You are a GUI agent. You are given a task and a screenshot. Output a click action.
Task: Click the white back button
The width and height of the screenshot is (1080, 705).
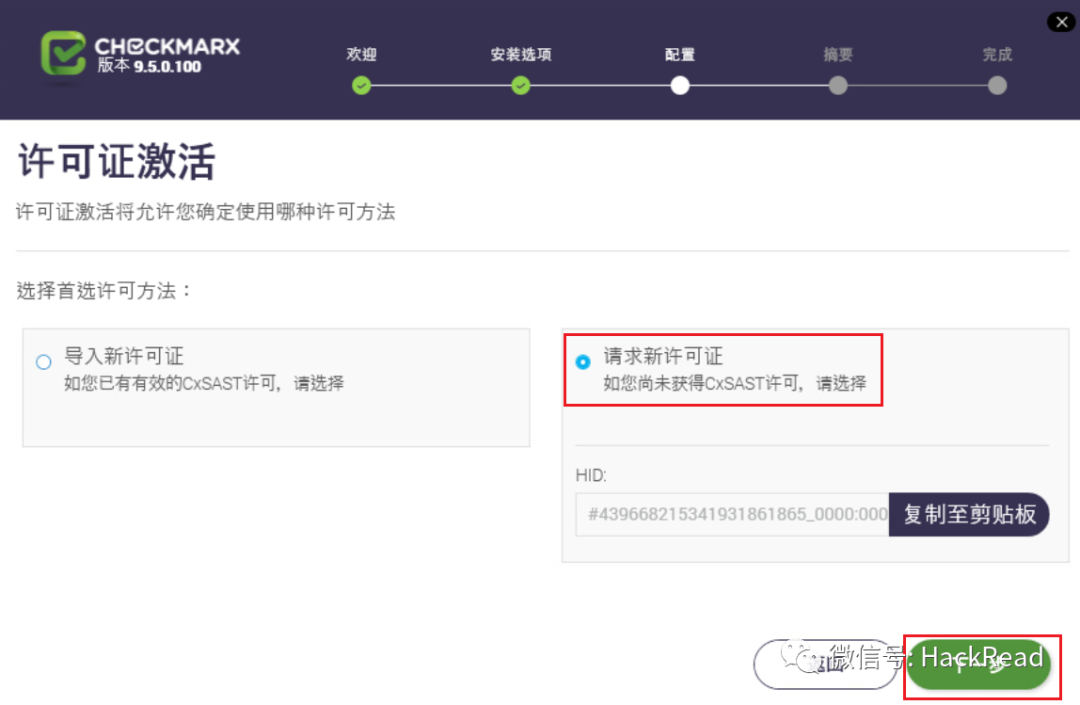pyautogui.click(x=825, y=664)
